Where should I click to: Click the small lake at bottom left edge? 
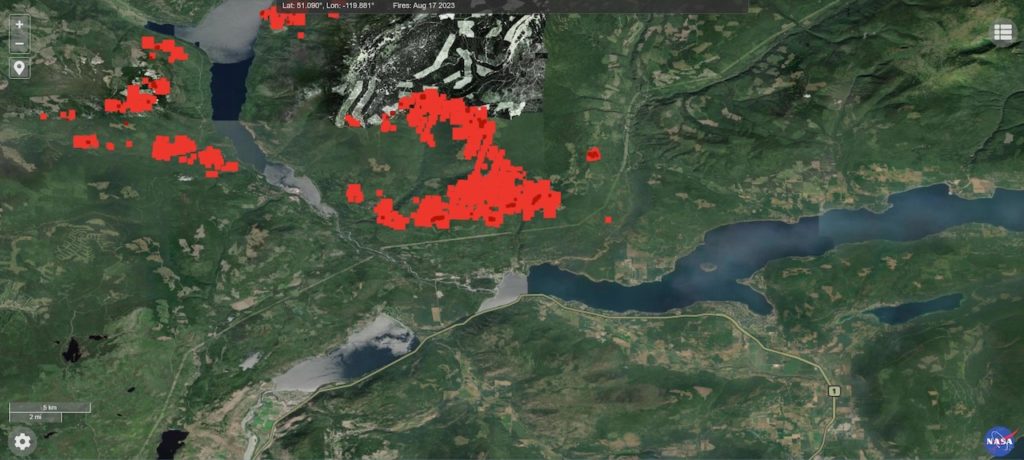[x=172, y=443]
